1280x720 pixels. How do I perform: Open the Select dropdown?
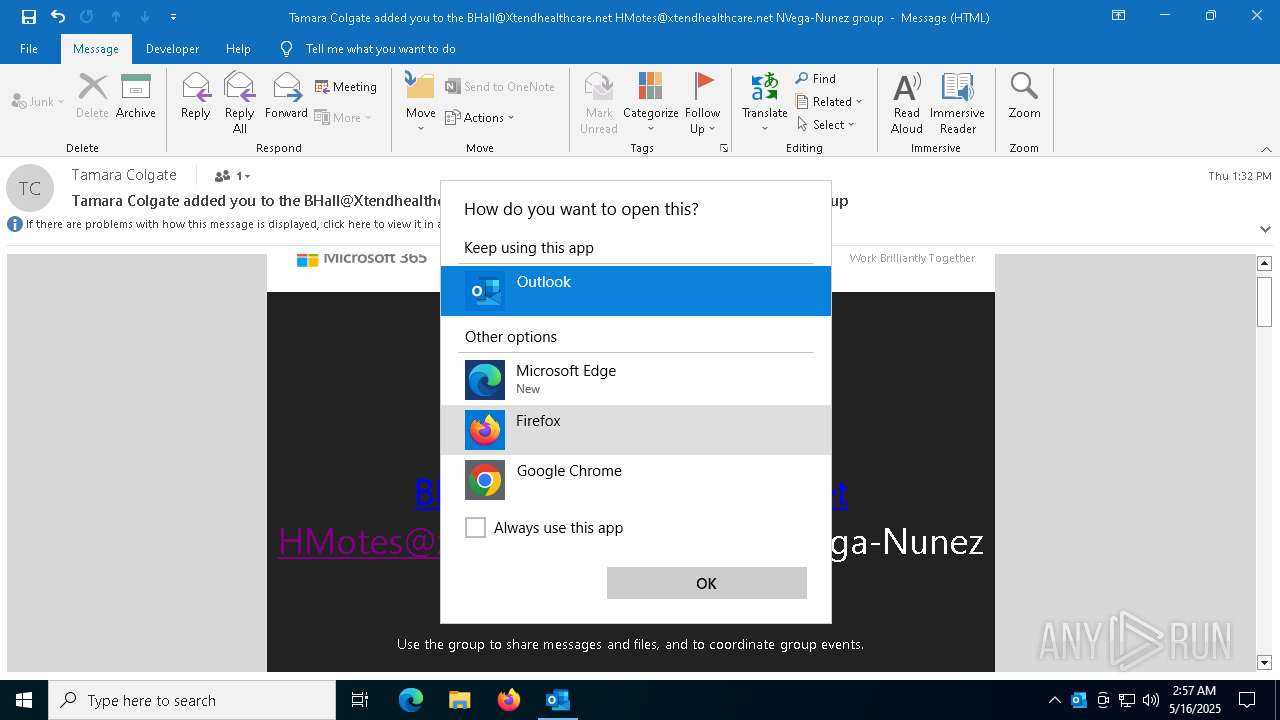[826, 124]
